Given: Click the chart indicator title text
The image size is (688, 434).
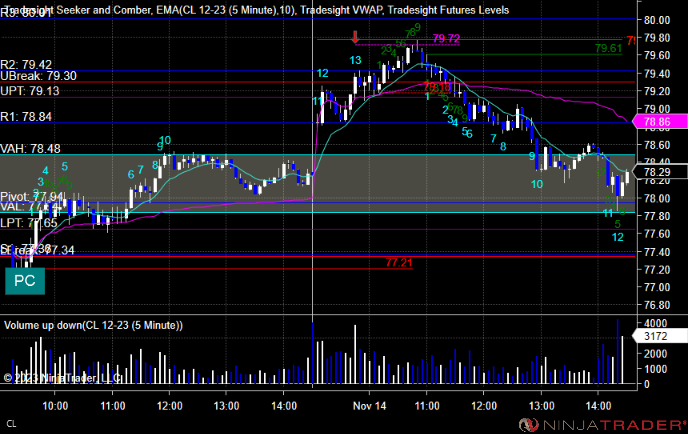Looking at the screenshot, I should pyautogui.click(x=257, y=10).
